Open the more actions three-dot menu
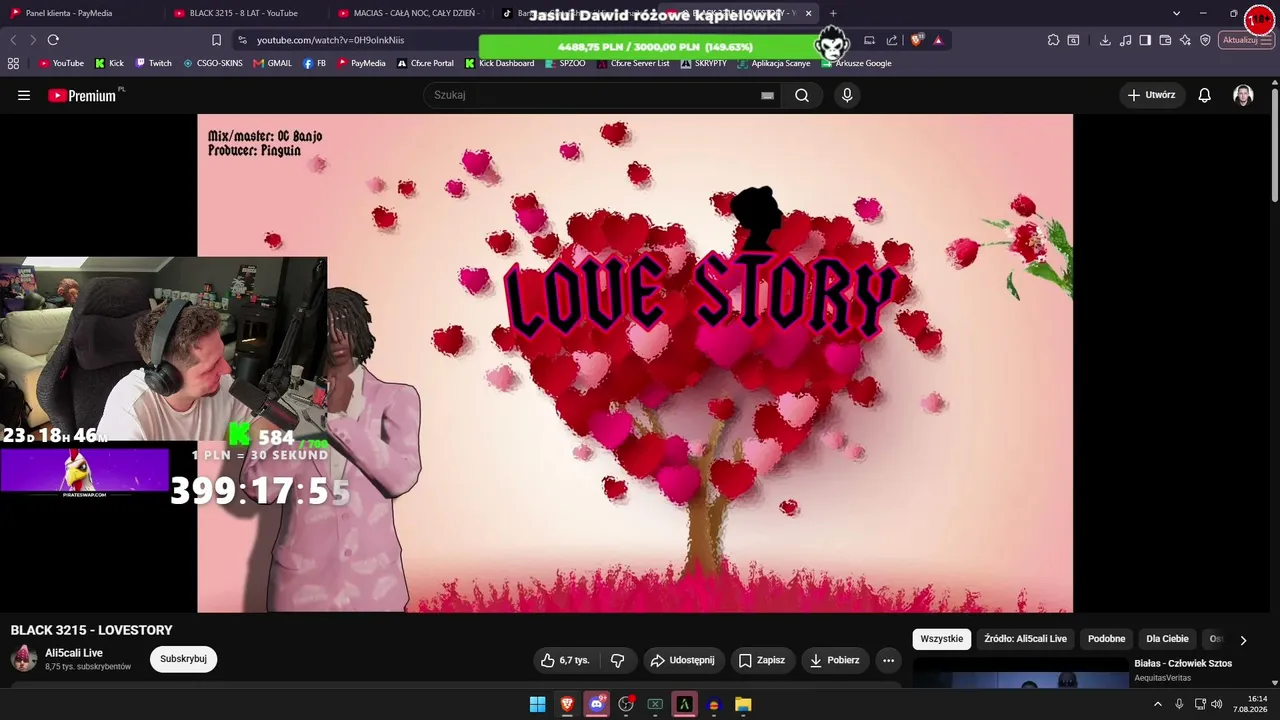 888,660
